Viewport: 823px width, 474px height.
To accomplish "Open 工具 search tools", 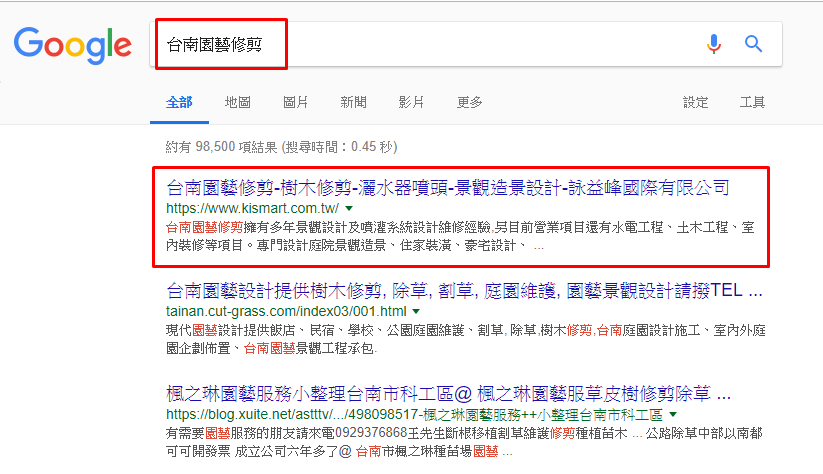I will tap(752, 102).
